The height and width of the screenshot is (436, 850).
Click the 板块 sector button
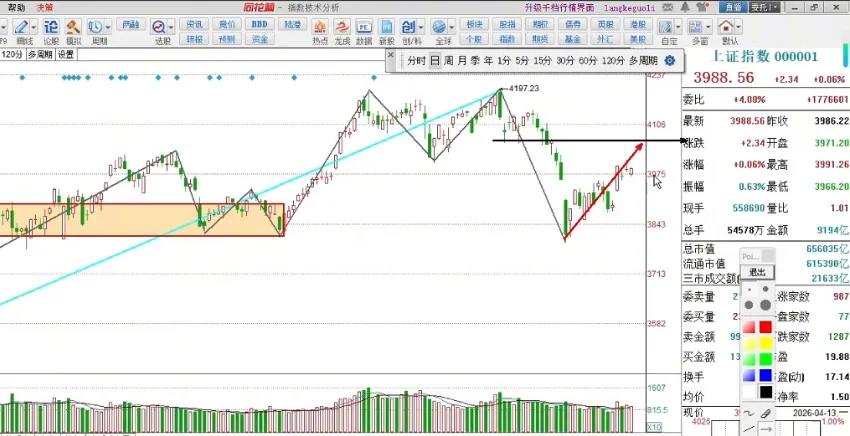pos(474,24)
